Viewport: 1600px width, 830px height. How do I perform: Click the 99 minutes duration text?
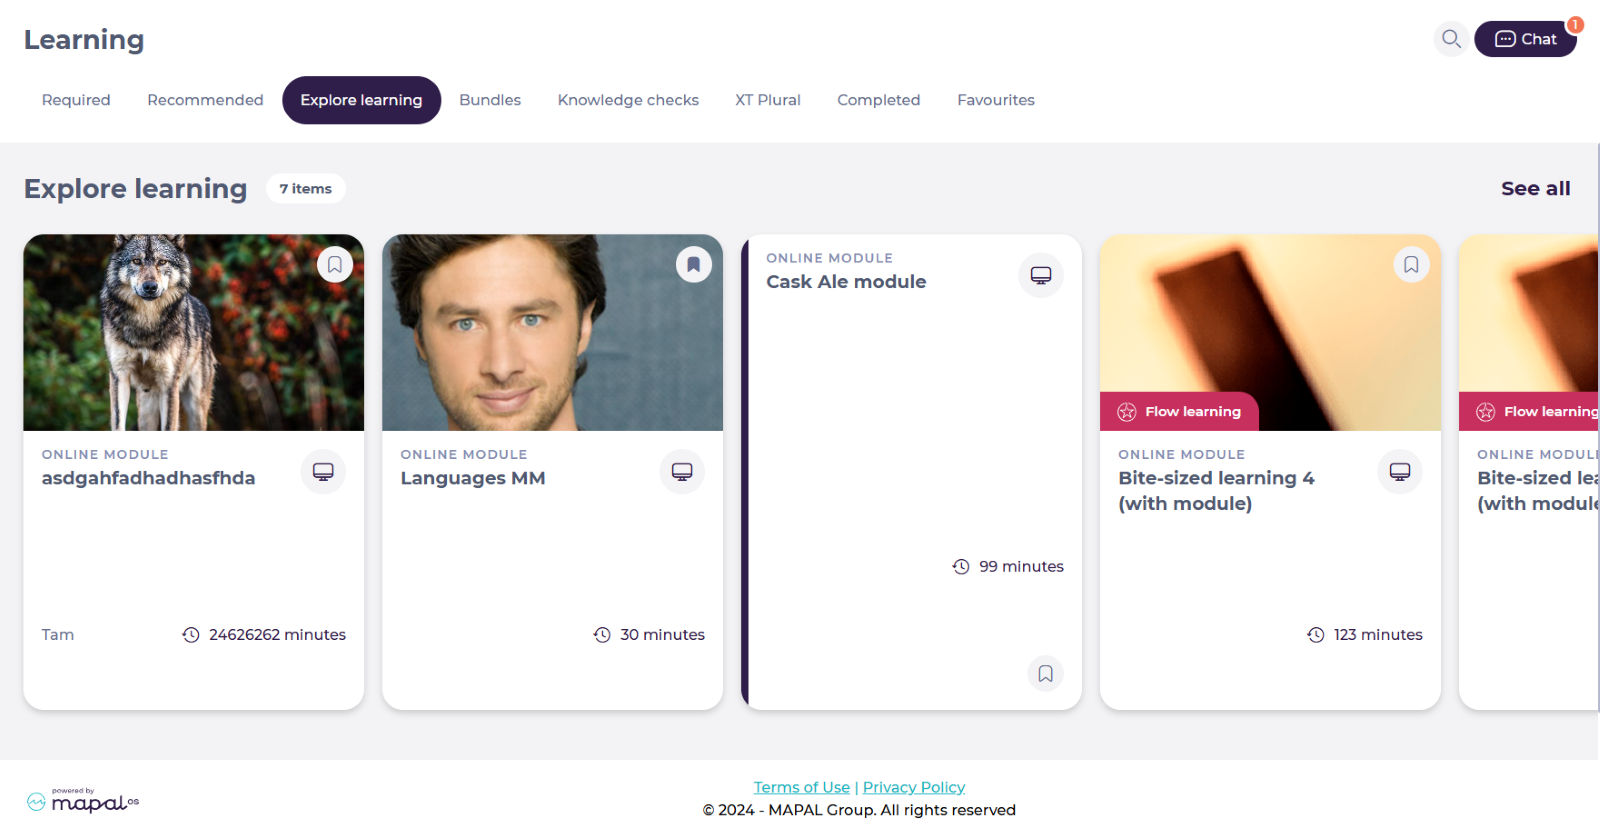tap(1021, 567)
